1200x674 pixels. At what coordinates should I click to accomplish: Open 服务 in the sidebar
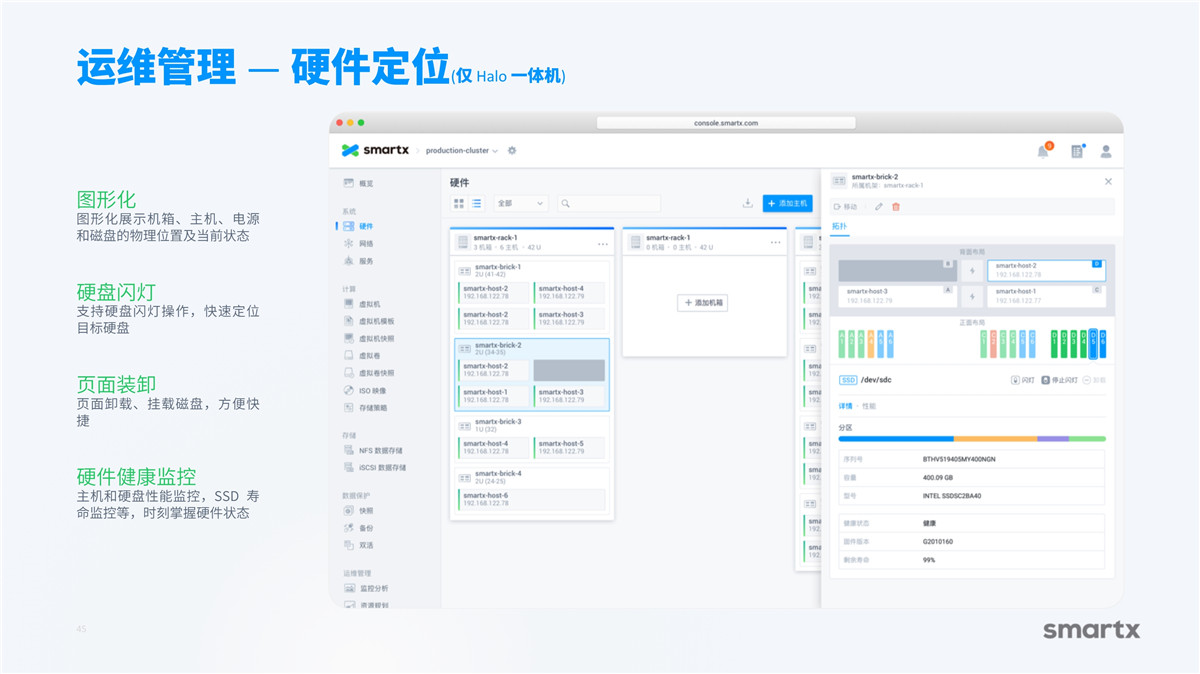pos(359,261)
